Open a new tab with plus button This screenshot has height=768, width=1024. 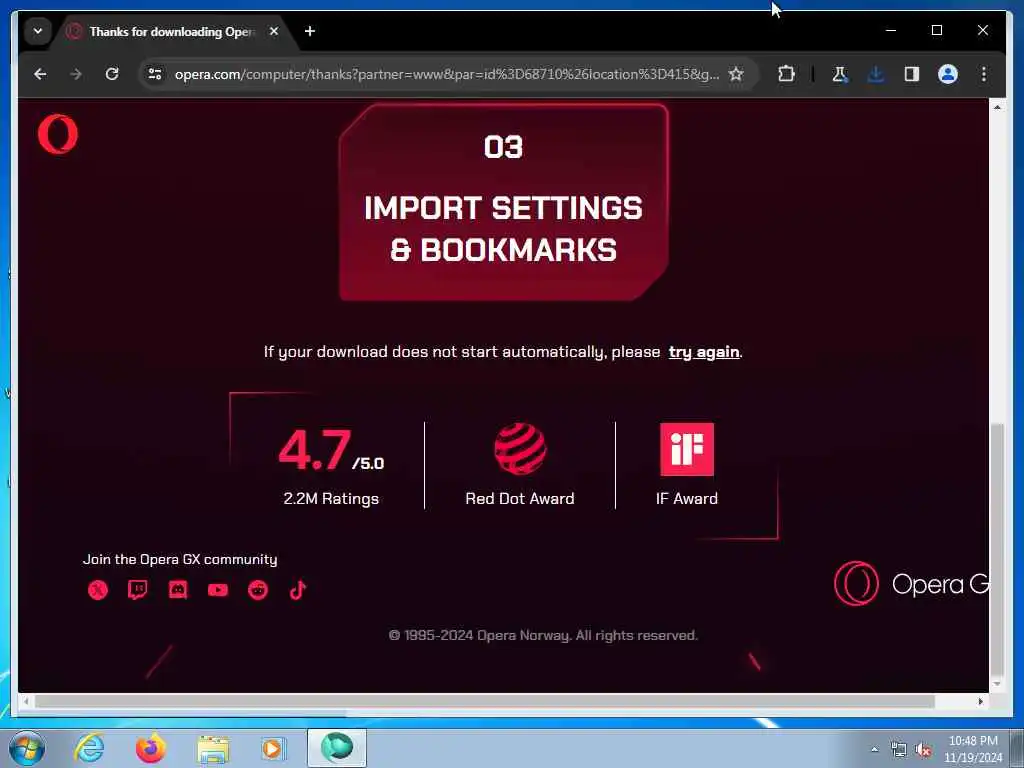coord(310,31)
